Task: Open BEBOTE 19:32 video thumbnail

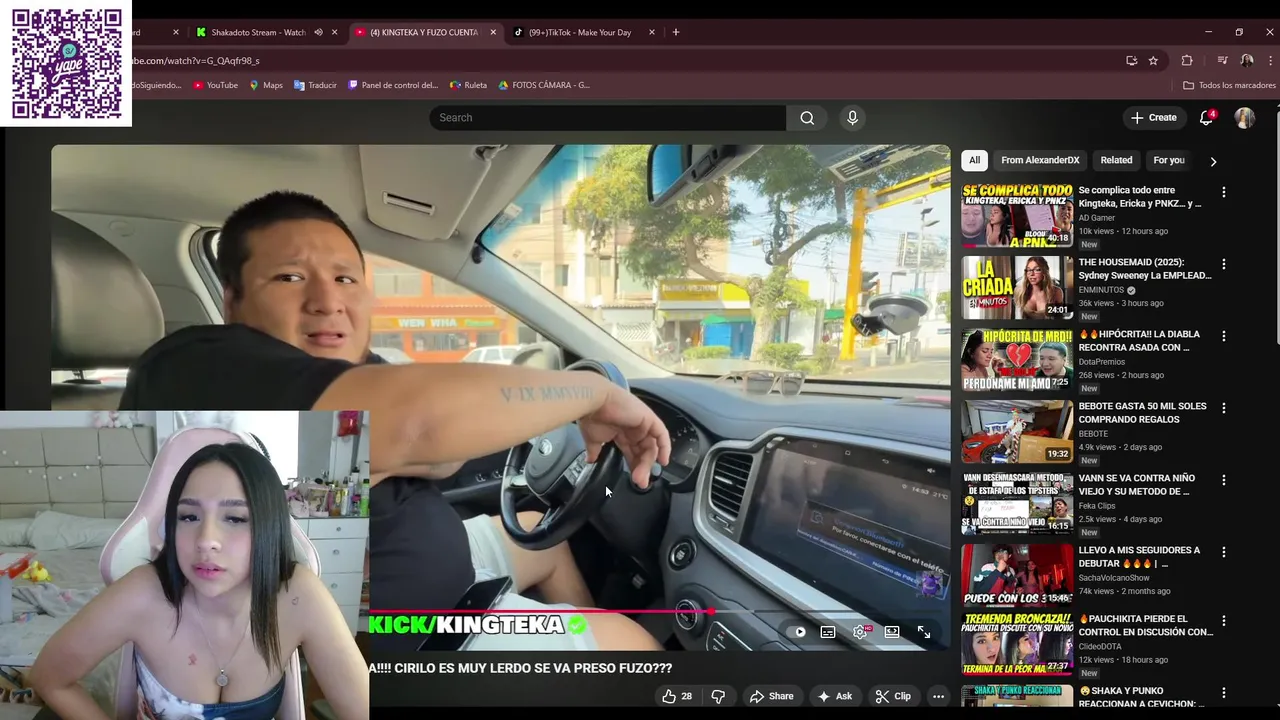Action: click(1017, 431)
